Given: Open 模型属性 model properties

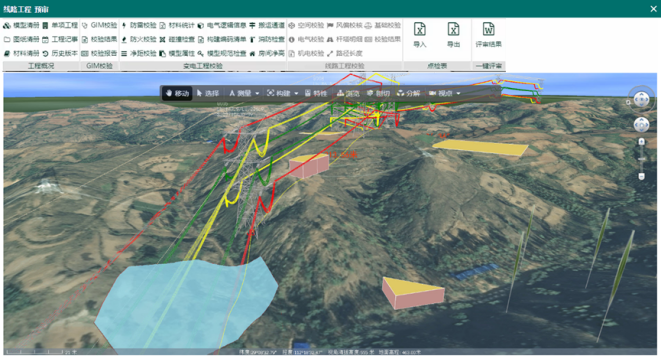Looking at the screenshot, I should 177,53.
